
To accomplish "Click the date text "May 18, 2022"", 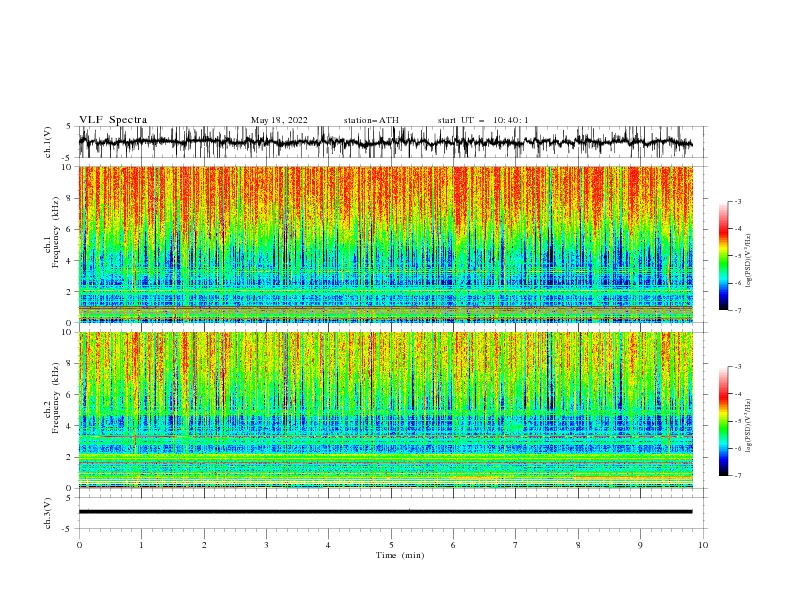I will tap(279, 120).
